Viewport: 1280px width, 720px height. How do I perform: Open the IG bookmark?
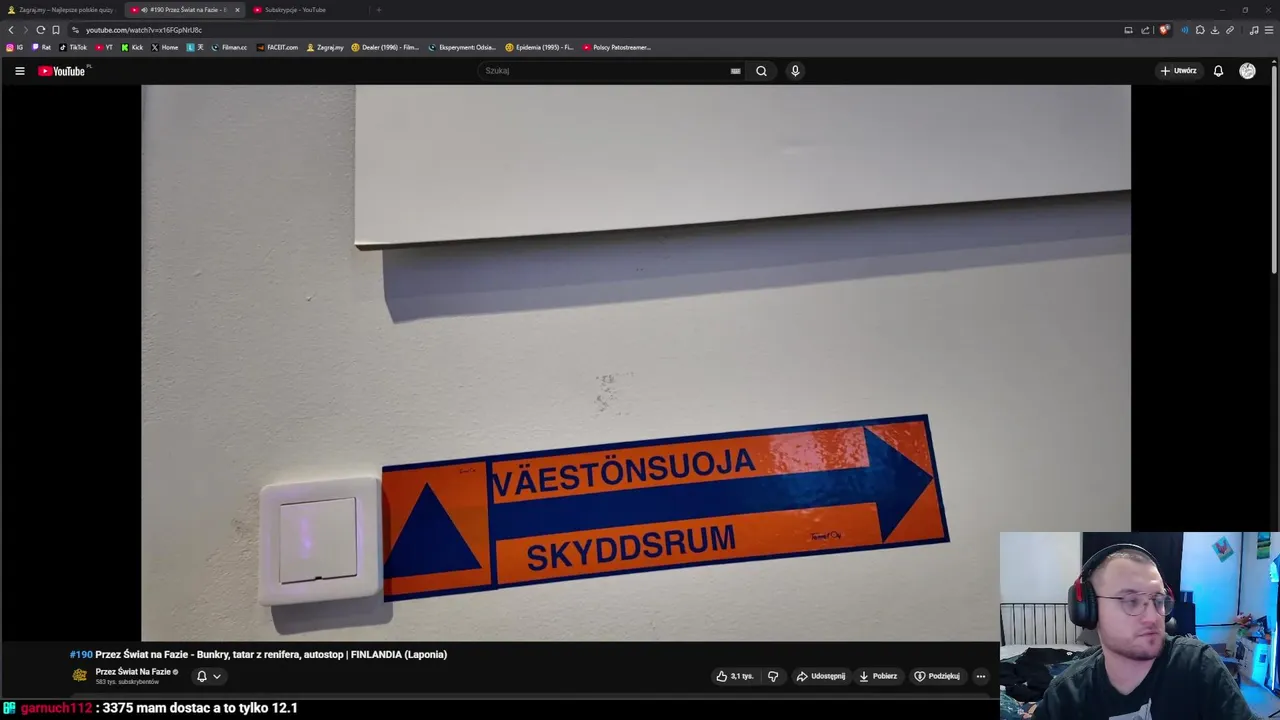pyautogui.click(x=15, y=47)
